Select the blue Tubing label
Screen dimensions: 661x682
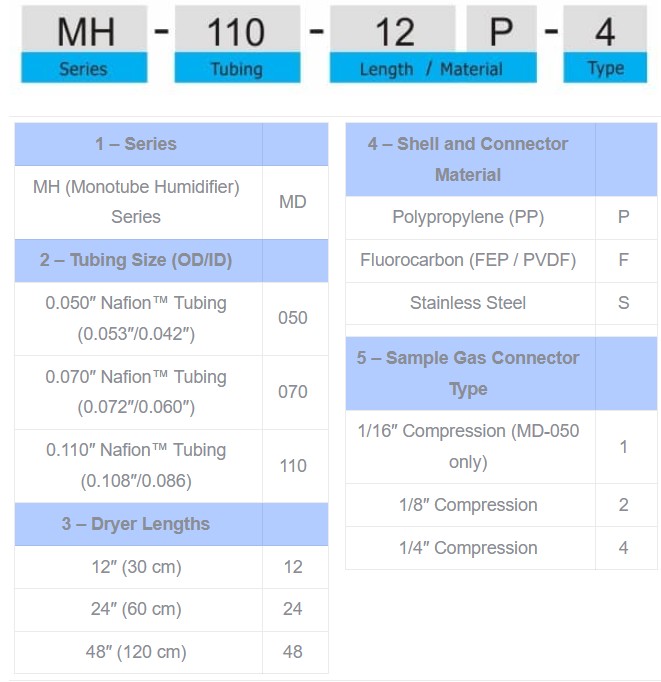click(237, 69)
